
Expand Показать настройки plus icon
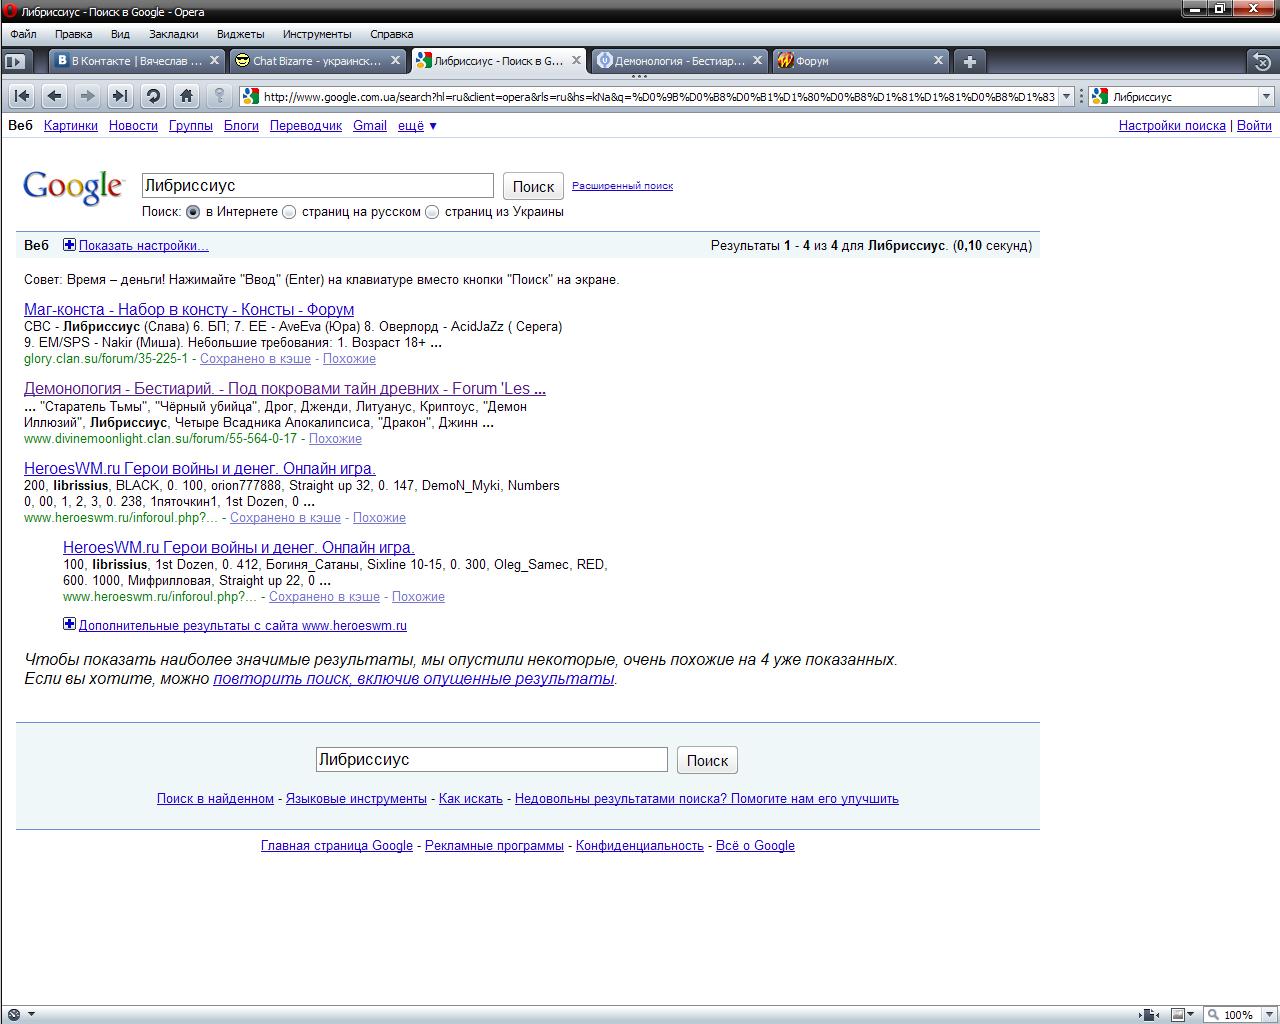coord(69,245)
